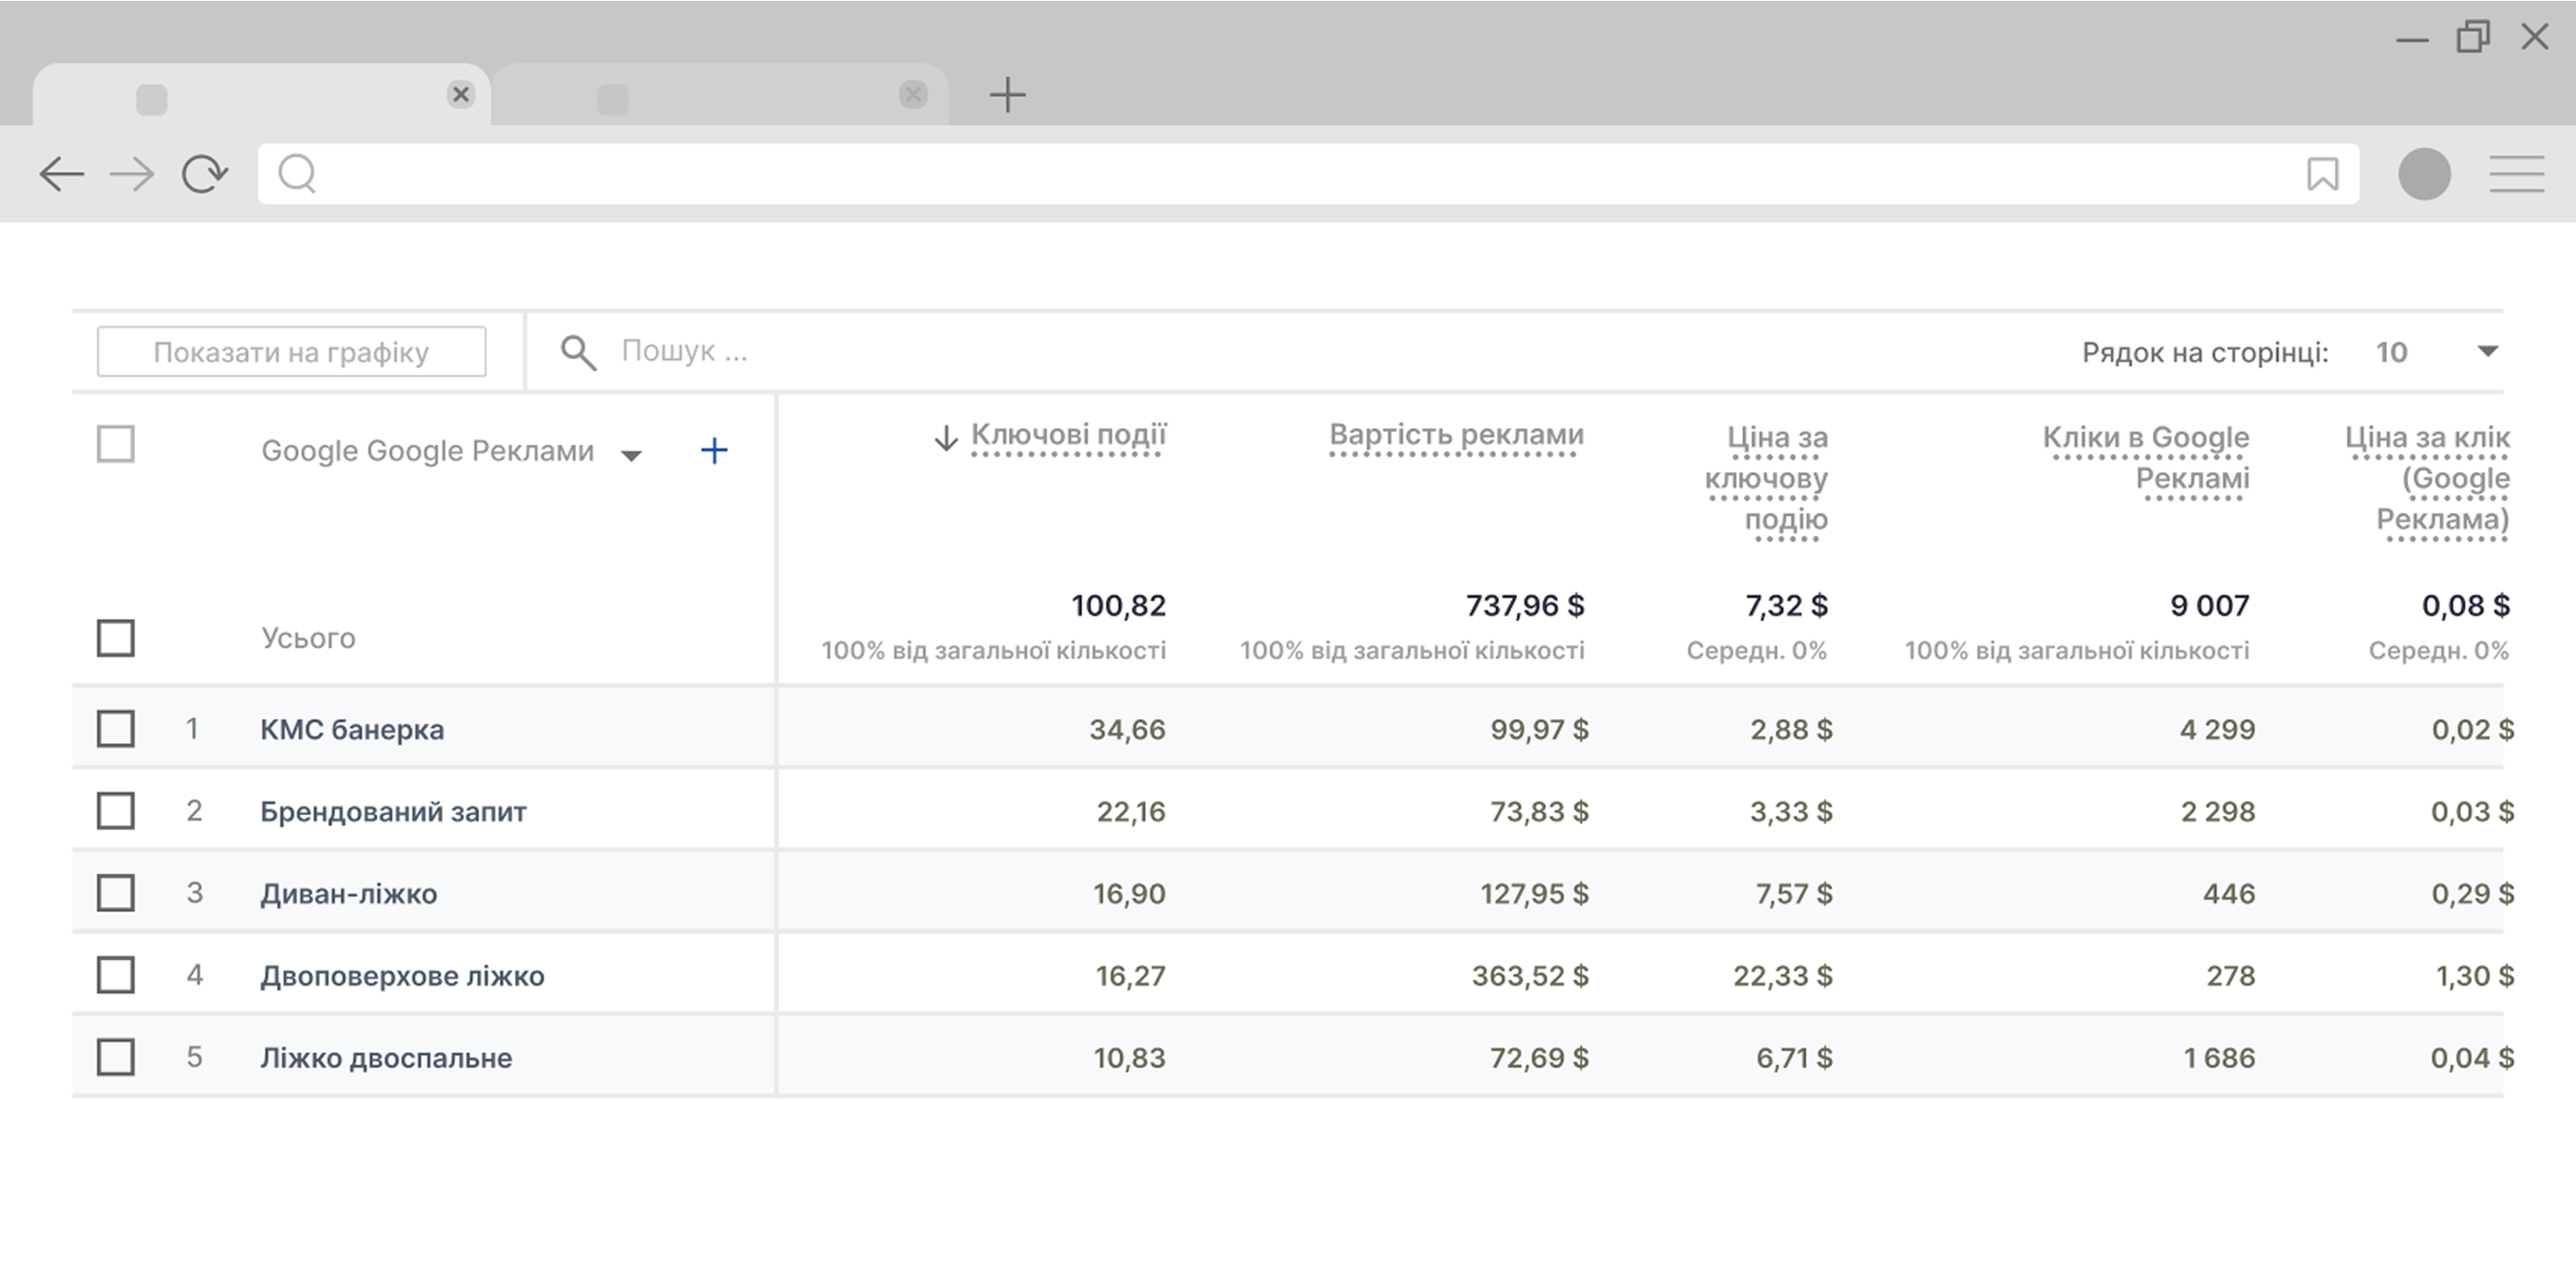Toggle the select-all header checkbox
This screenshot has height=1288, width=2576.
click(116, 445)
